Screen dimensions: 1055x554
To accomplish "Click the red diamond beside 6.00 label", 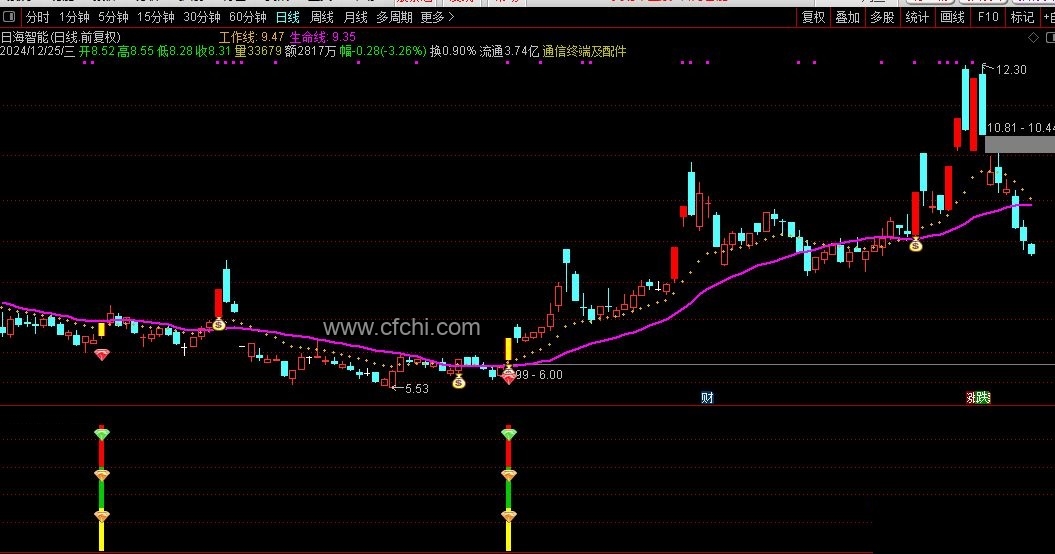I will point(509,377).
